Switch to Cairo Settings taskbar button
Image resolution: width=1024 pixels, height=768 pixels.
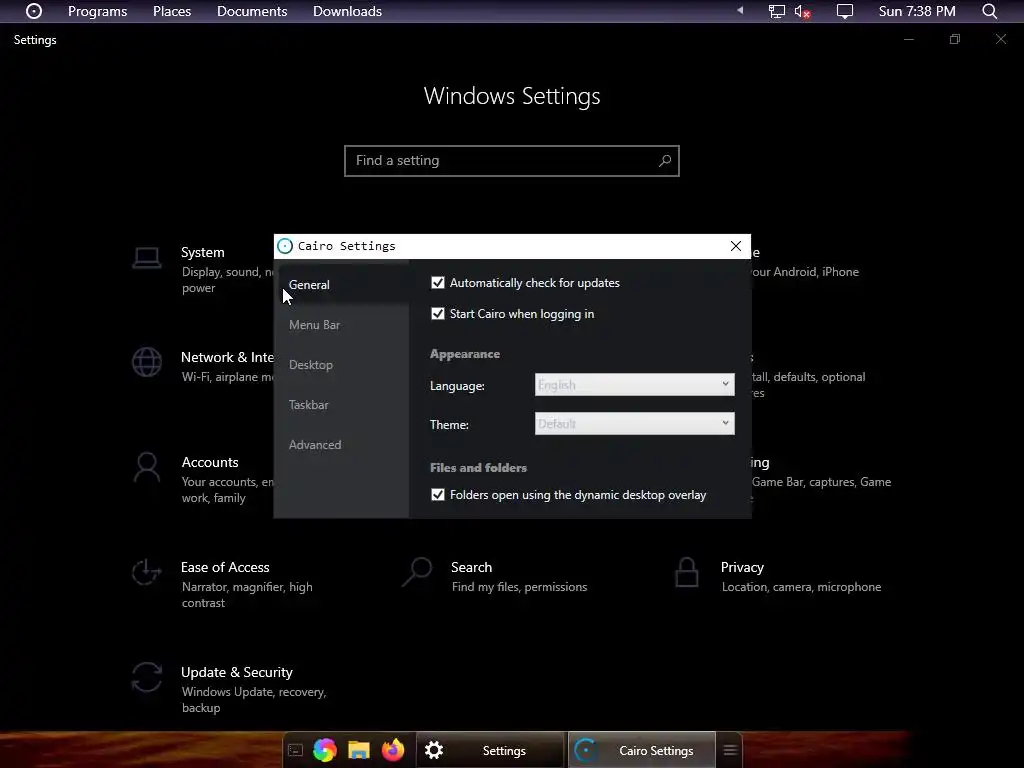coord(642,750)
